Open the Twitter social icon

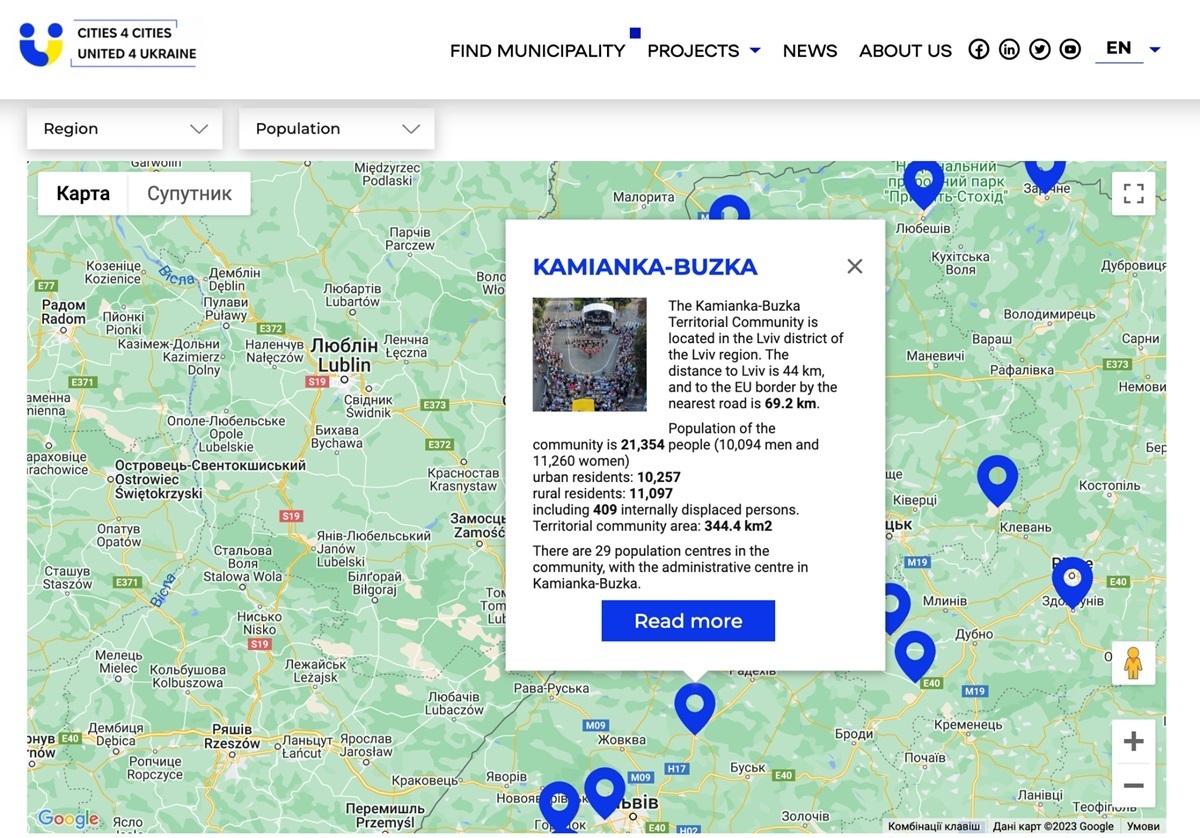coord(1040,50)
